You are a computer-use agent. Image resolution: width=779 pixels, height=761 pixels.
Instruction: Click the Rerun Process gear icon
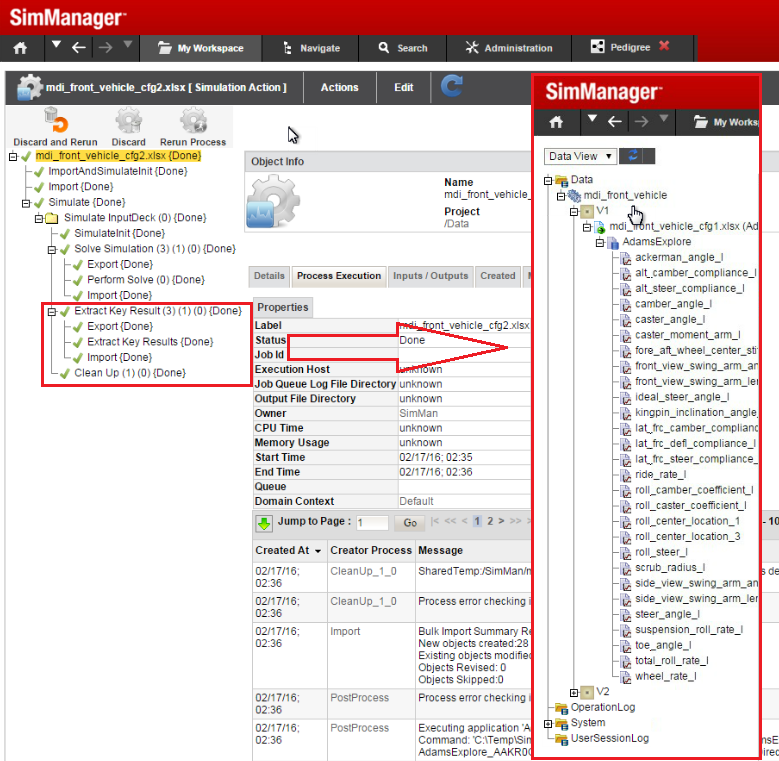click(x=193, y=121)
